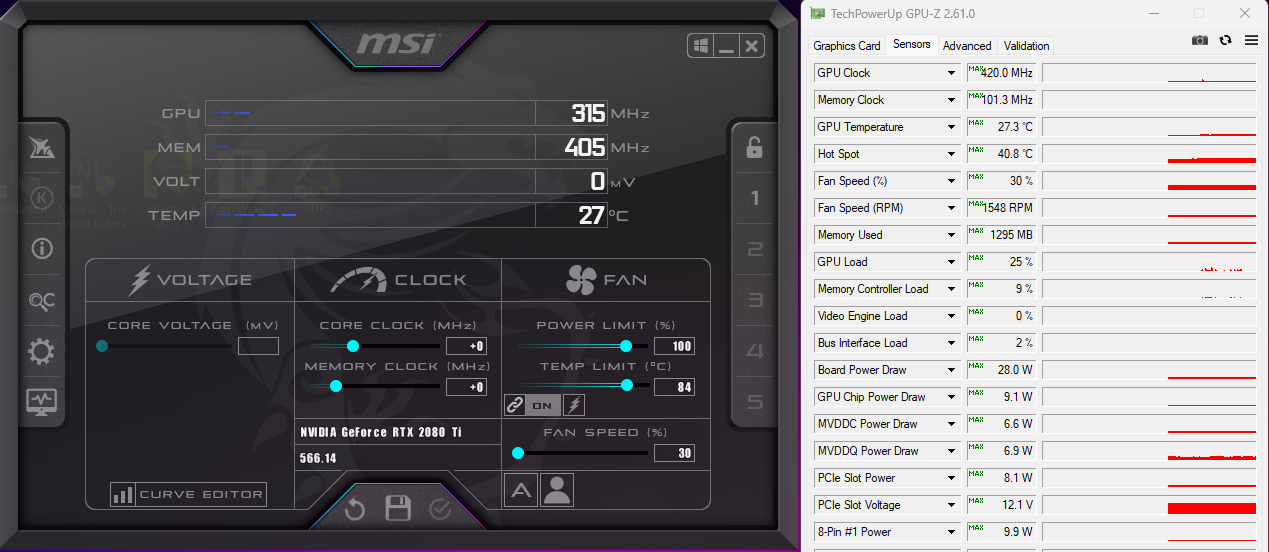Screen dimensions: 1269x552
Task: Focus the power limit 100 input field
Action: coord(674,346)
